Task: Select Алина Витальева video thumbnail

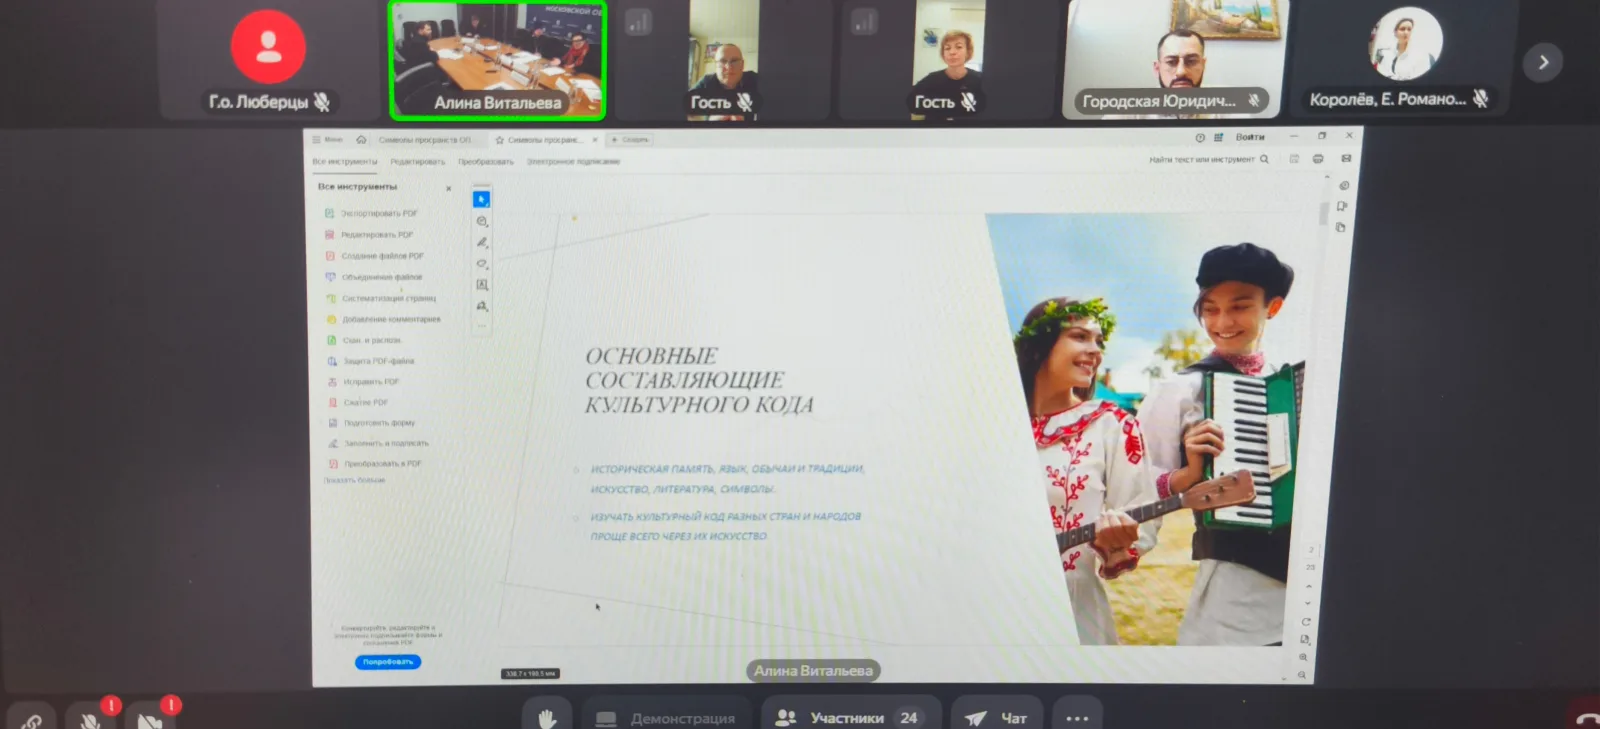Action: [497, 60]
